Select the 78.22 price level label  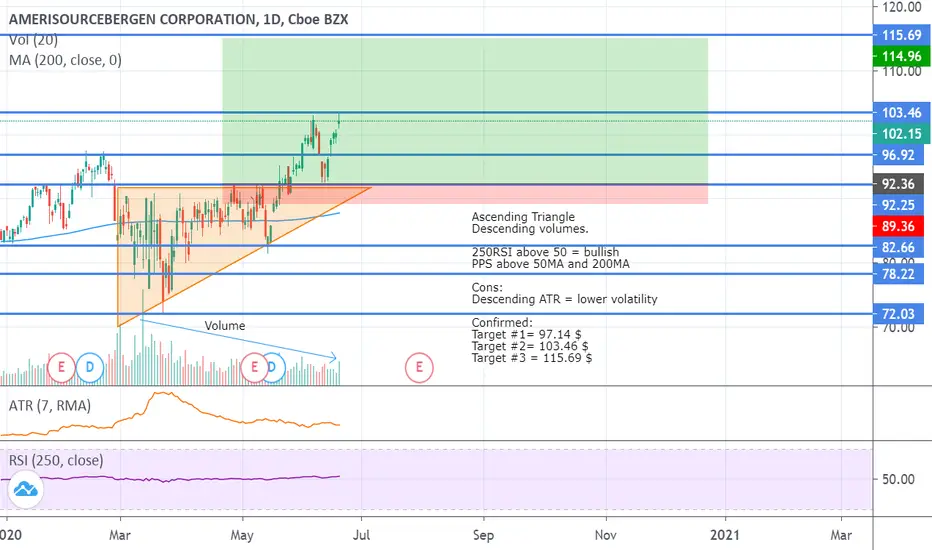pos(898,274)
